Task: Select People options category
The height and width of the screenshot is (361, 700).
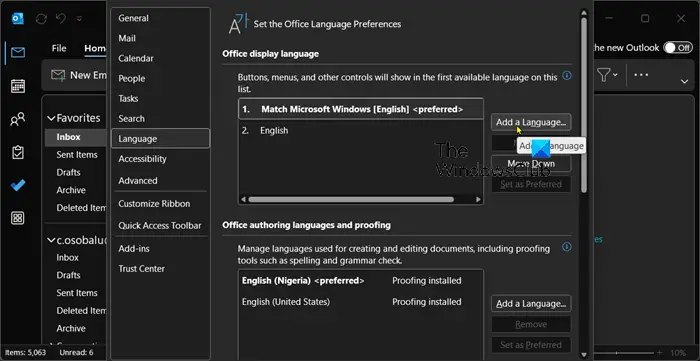Action: coord(160,79)
